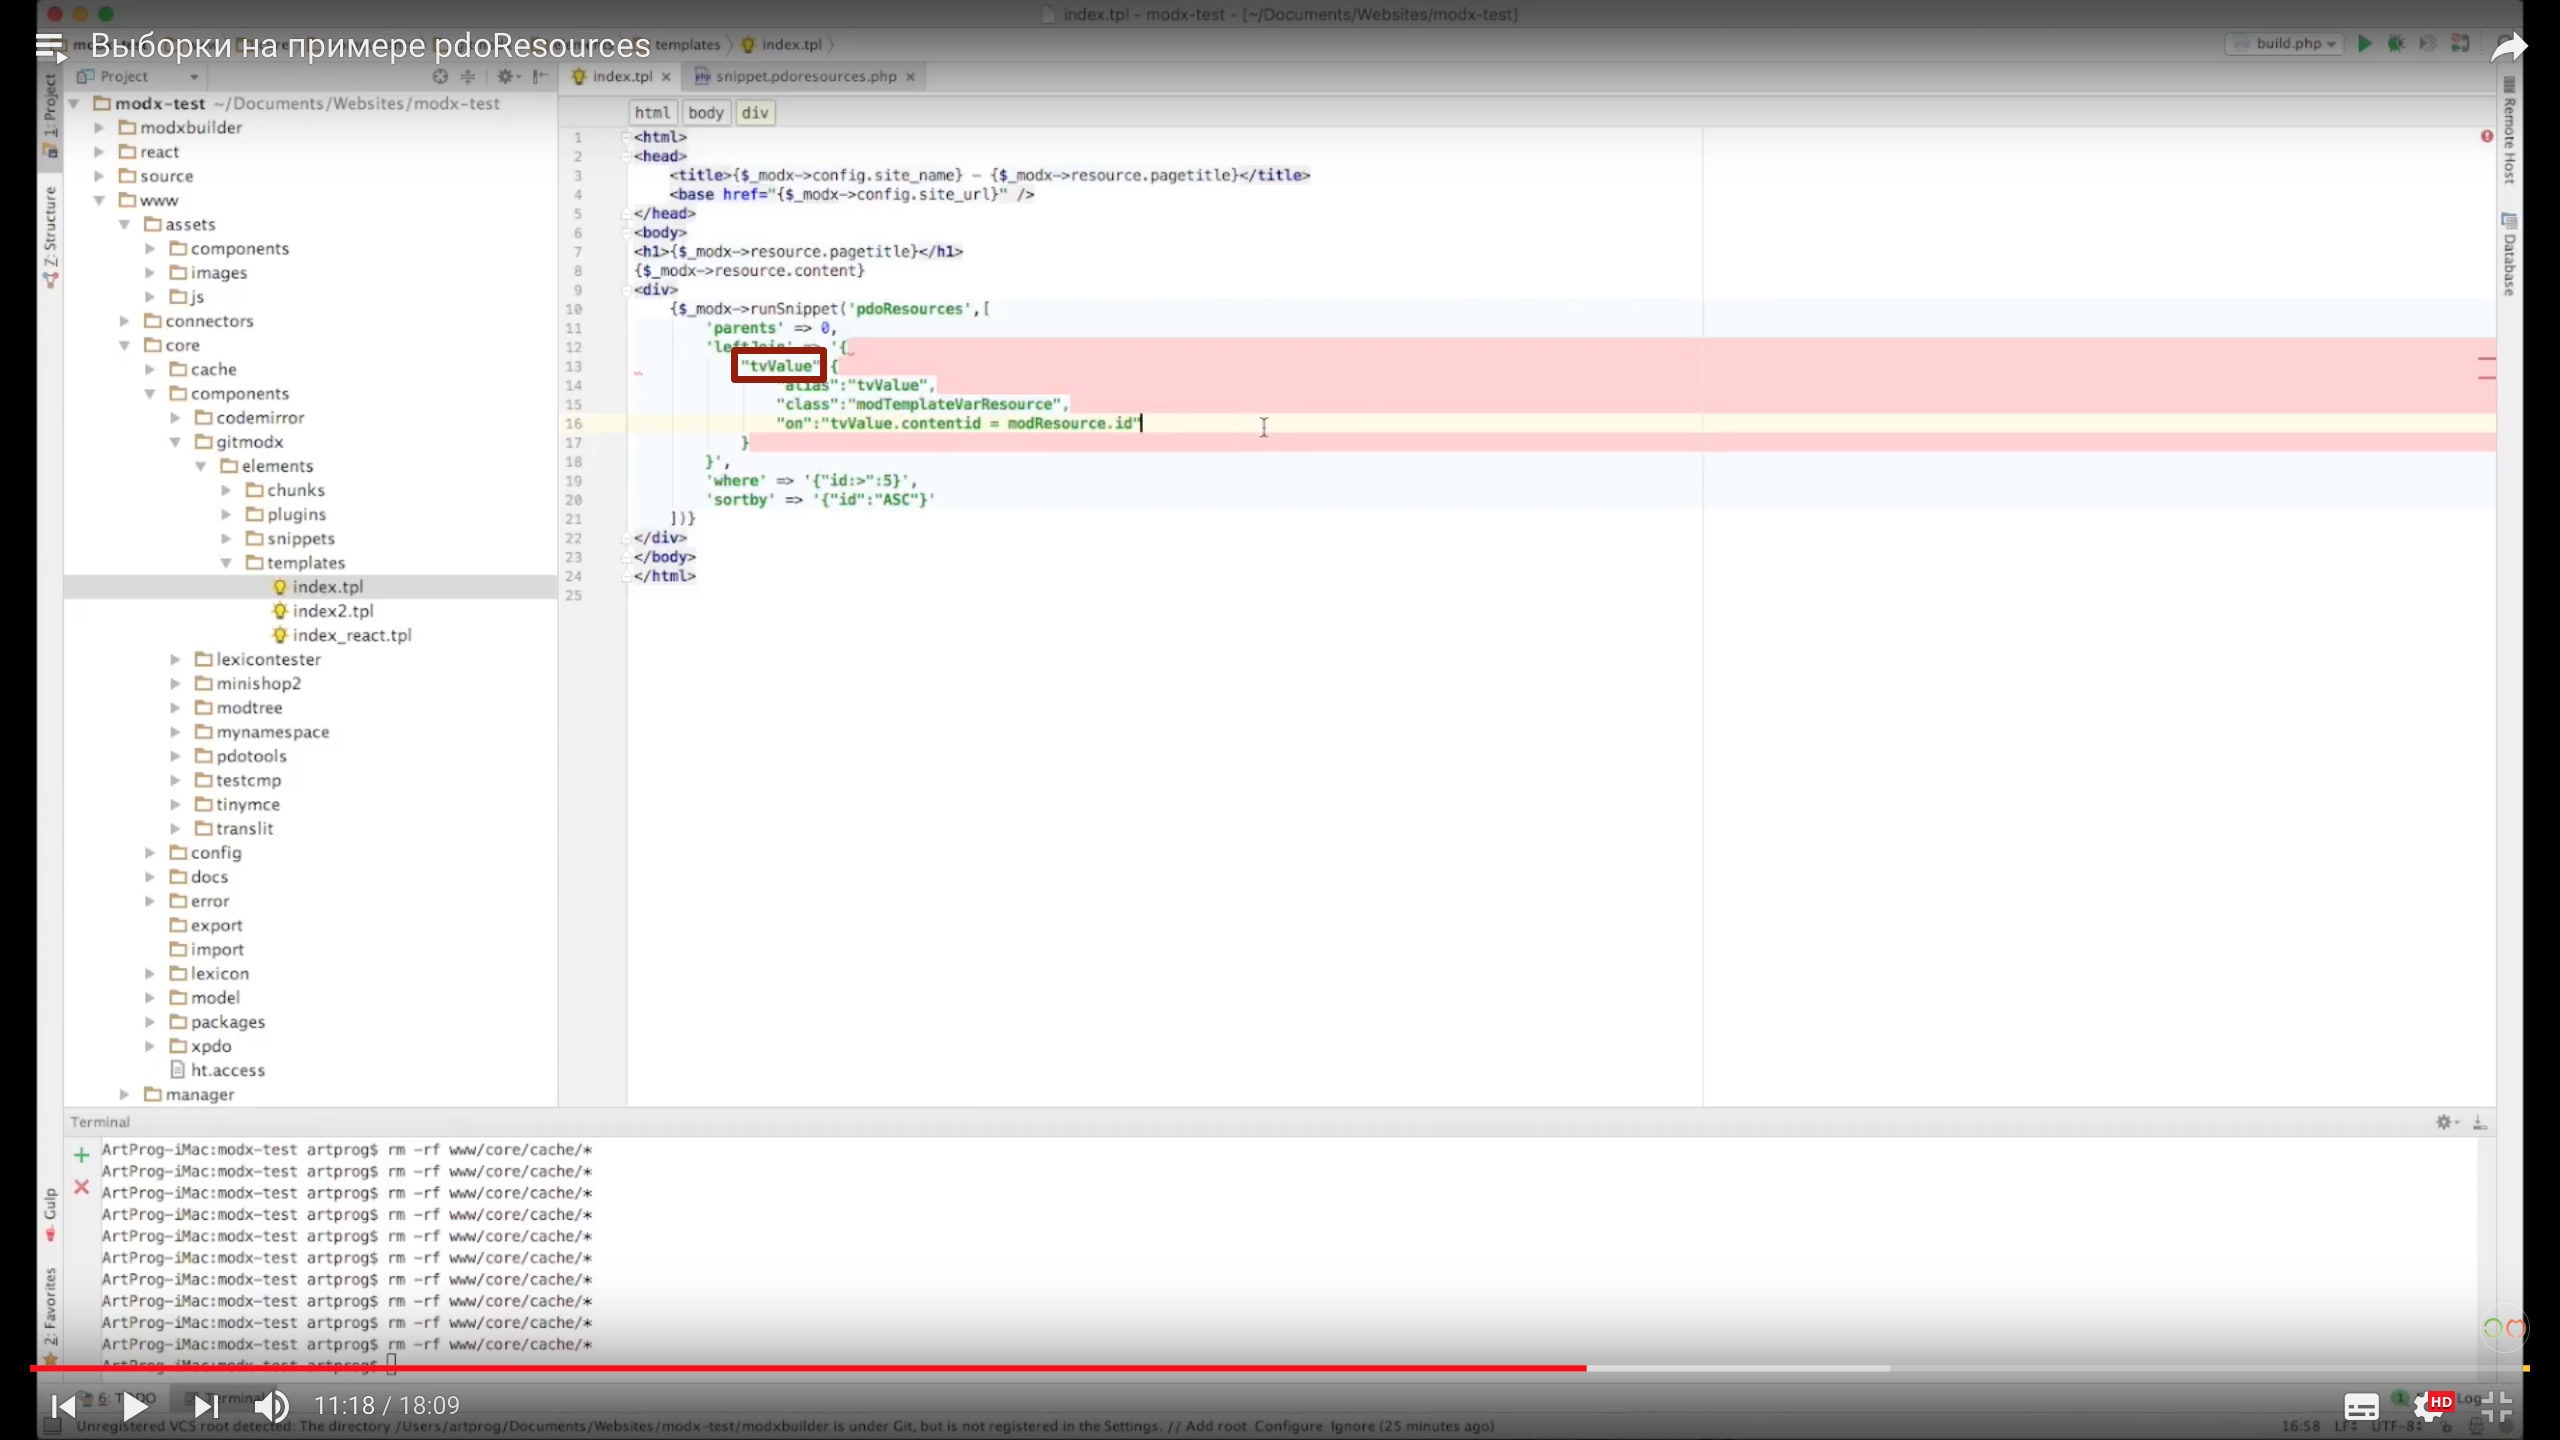The height and width of the screenshot is (1440, 2560).
Task: Expand the snippets folder
Action: point(226,539)
